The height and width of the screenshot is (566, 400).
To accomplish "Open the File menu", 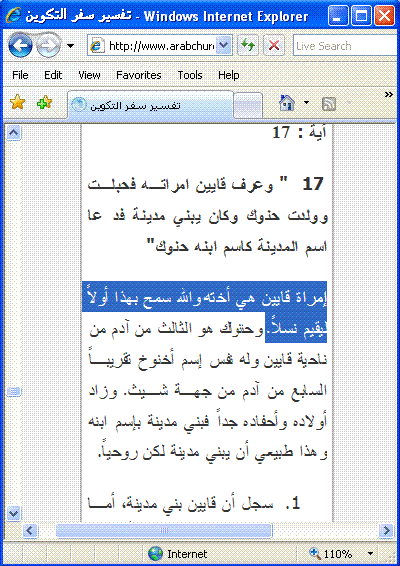I will pyautogui.click(x=20, y=75).
